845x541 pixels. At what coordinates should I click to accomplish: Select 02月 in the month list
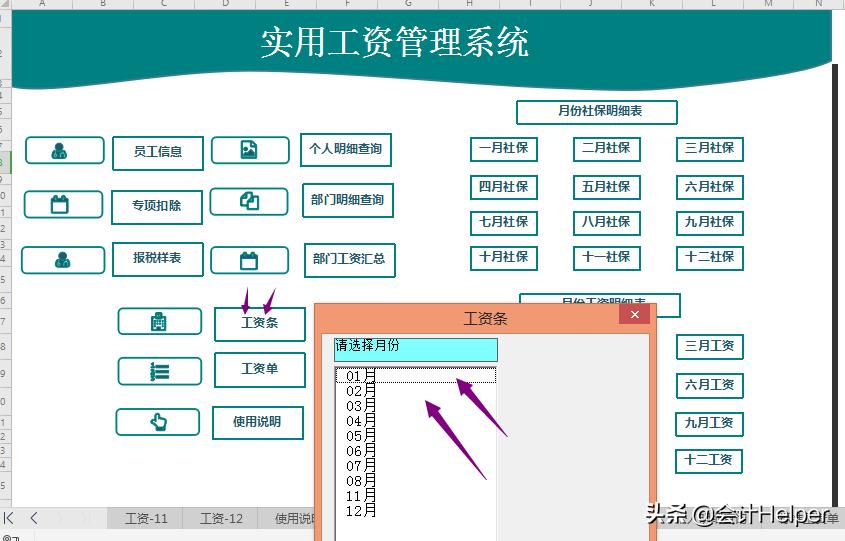[415, 391]
